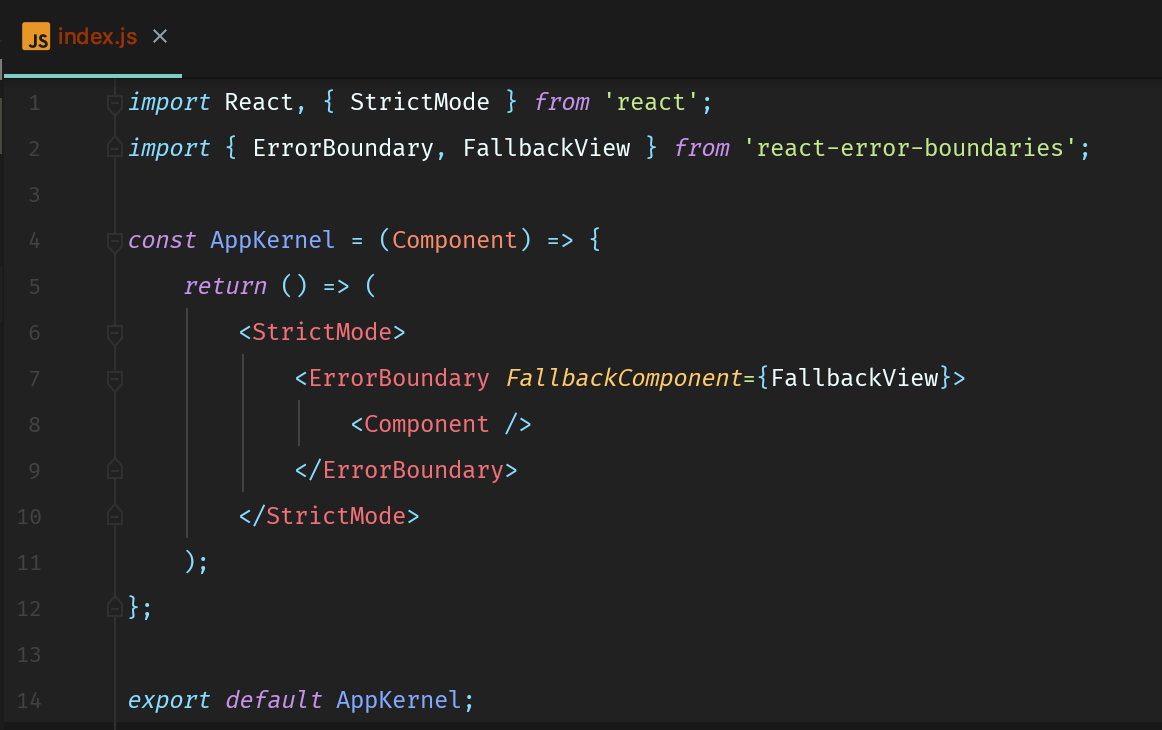1162x730 pixels.
Task: Click the fold end marker at line 12
Action: coord(115,608)
